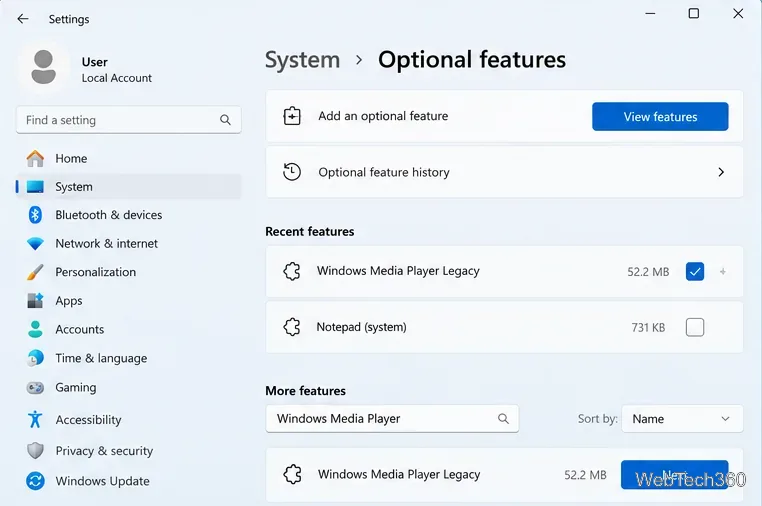Click the Notepad (system) puzzle icon
Viewport: 762px width, 506px height.
click(292, 327)
